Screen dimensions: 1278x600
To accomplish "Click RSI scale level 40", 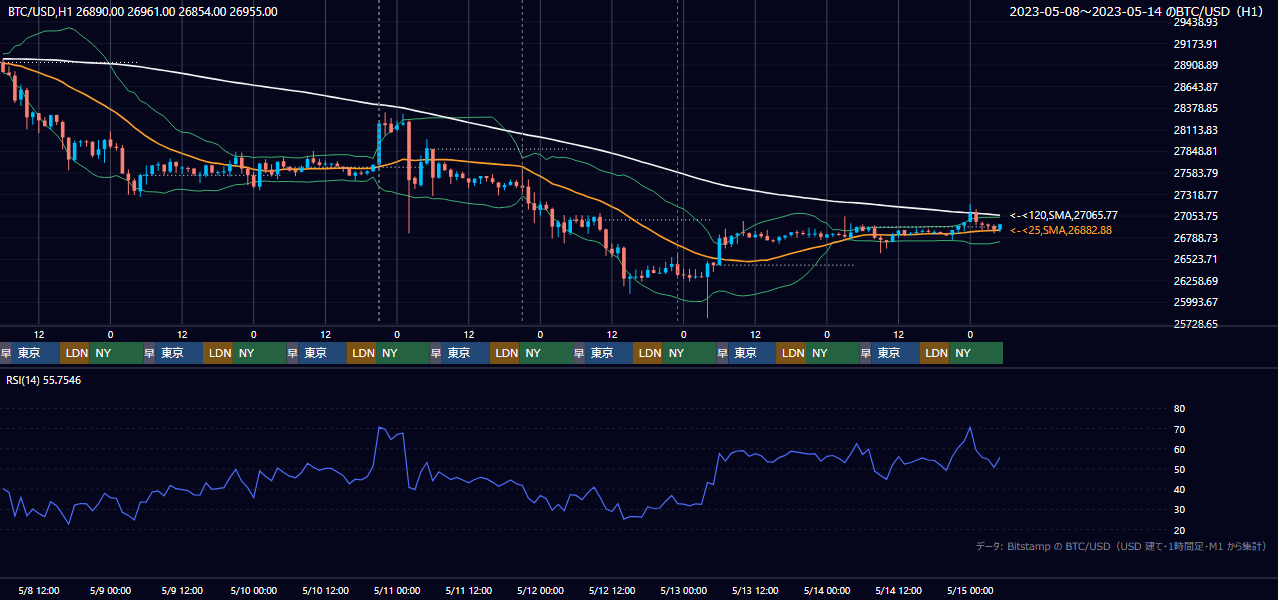I will tap(1179, 489).
